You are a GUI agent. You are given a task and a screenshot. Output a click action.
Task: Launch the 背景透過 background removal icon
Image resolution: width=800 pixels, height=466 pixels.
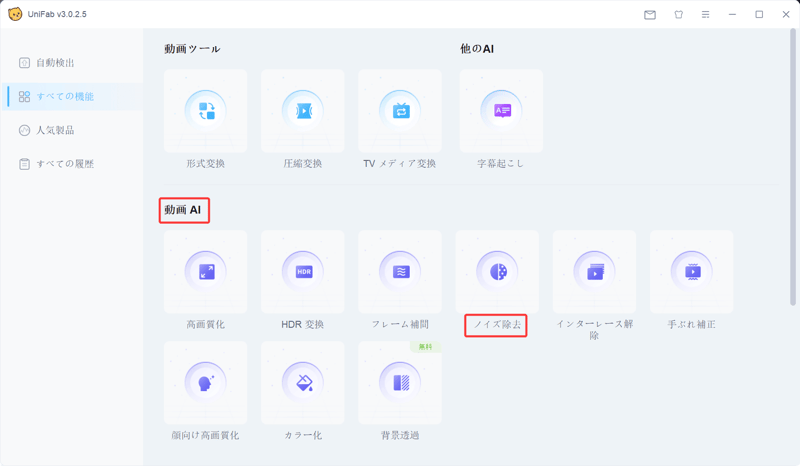(x=400, y=383)
